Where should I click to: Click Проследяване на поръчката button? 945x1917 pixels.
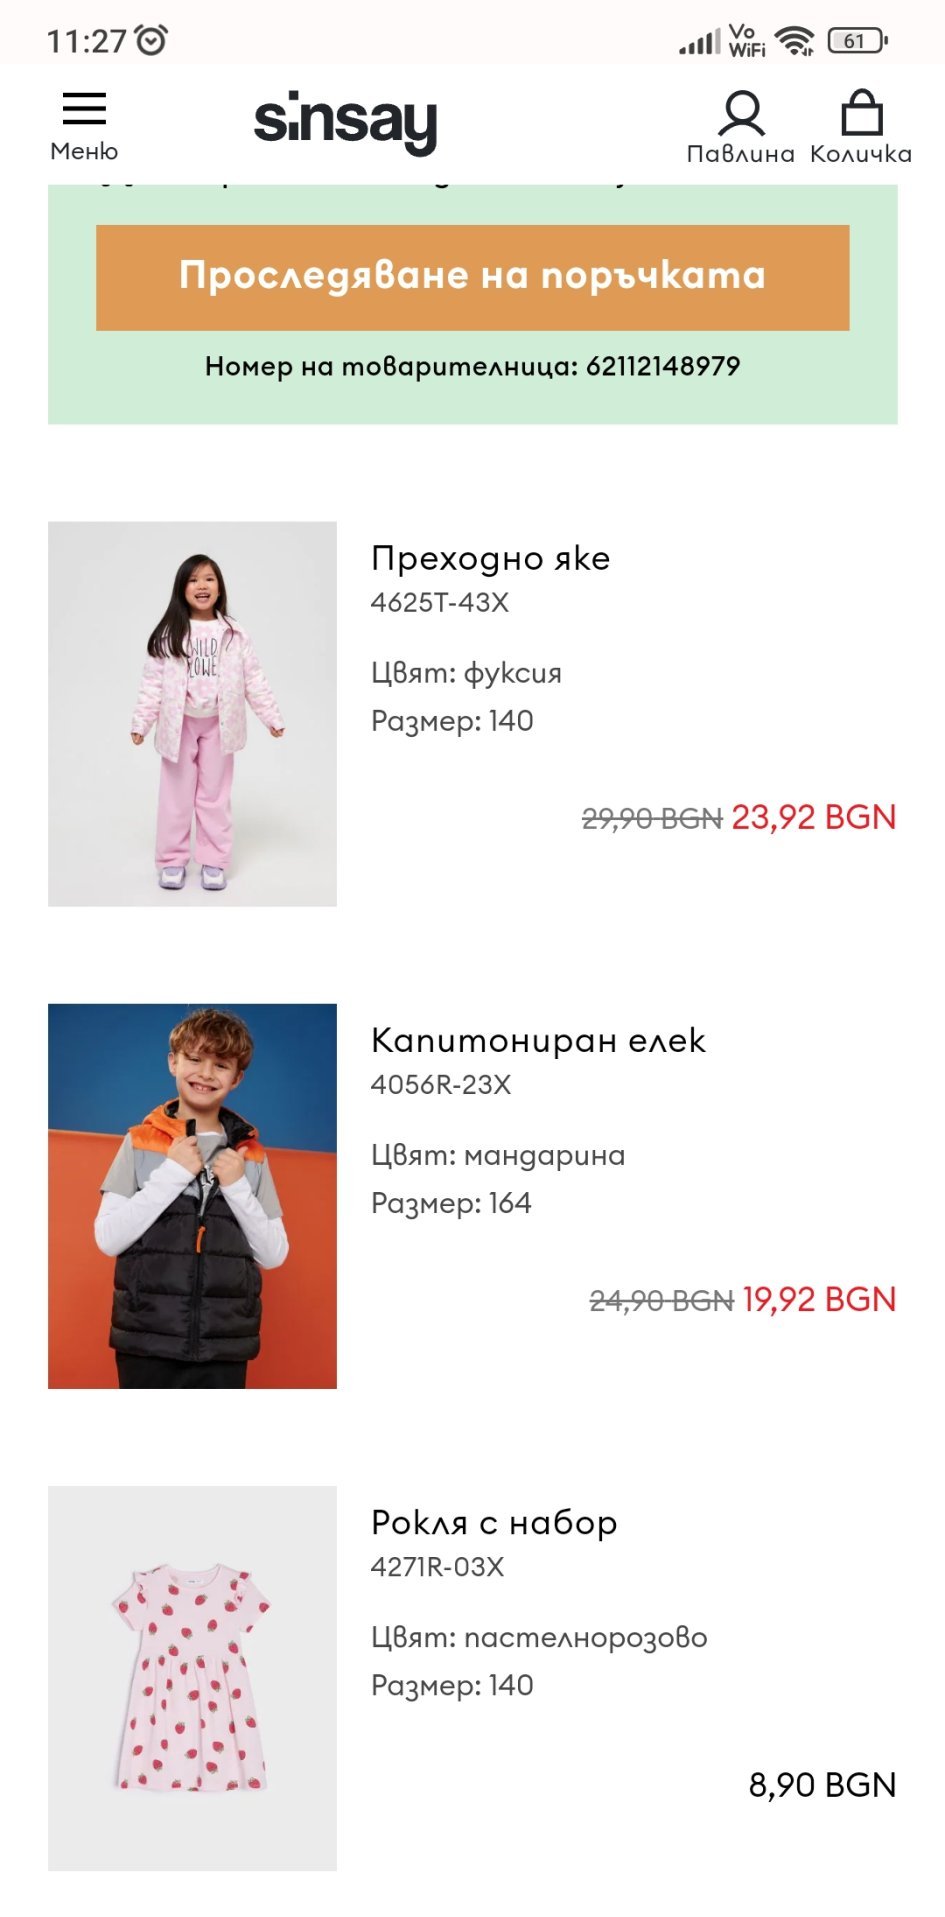473,277
